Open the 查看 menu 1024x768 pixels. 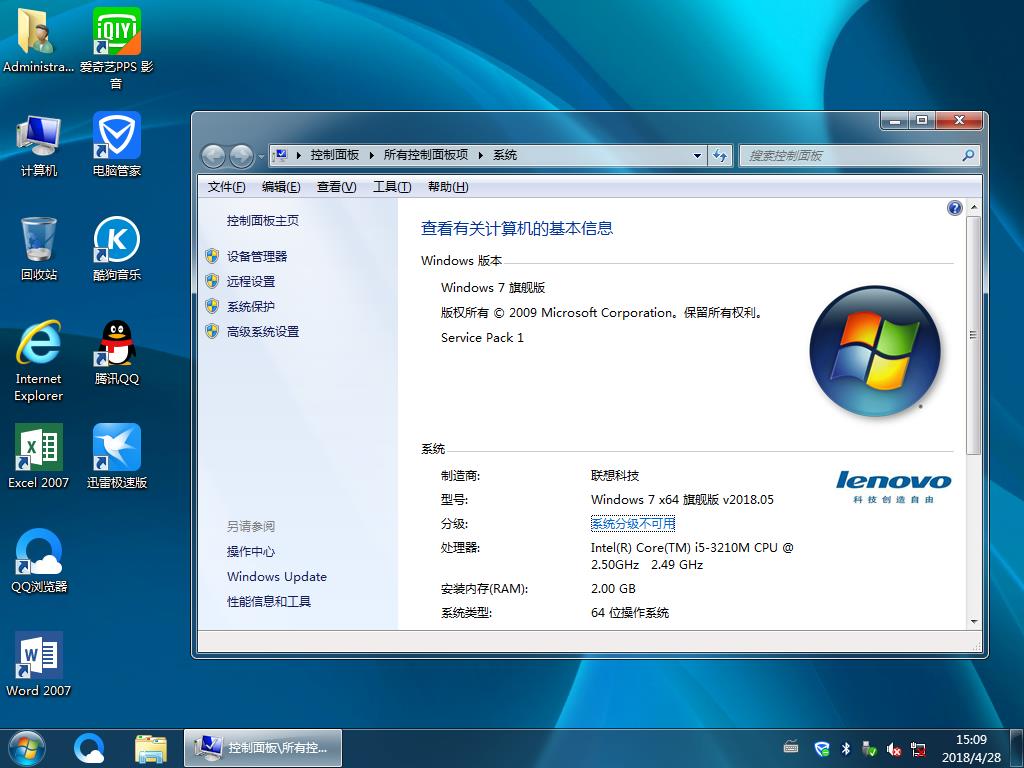[336, 186]
